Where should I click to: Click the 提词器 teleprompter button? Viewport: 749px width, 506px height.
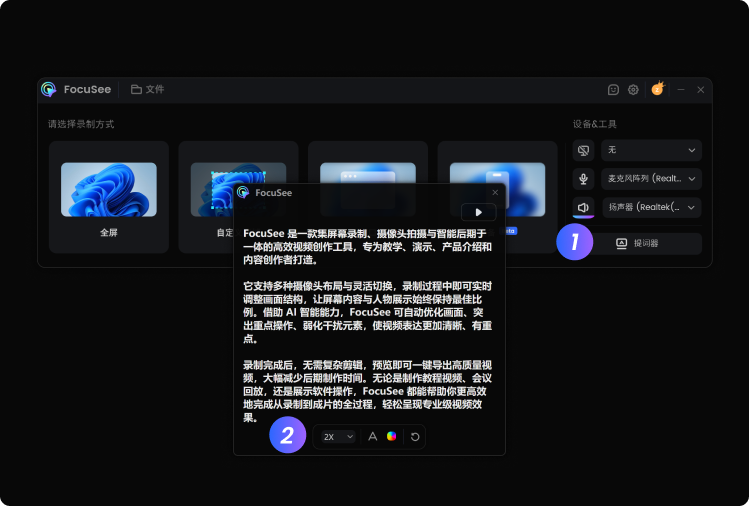click(x=638, y=243)
